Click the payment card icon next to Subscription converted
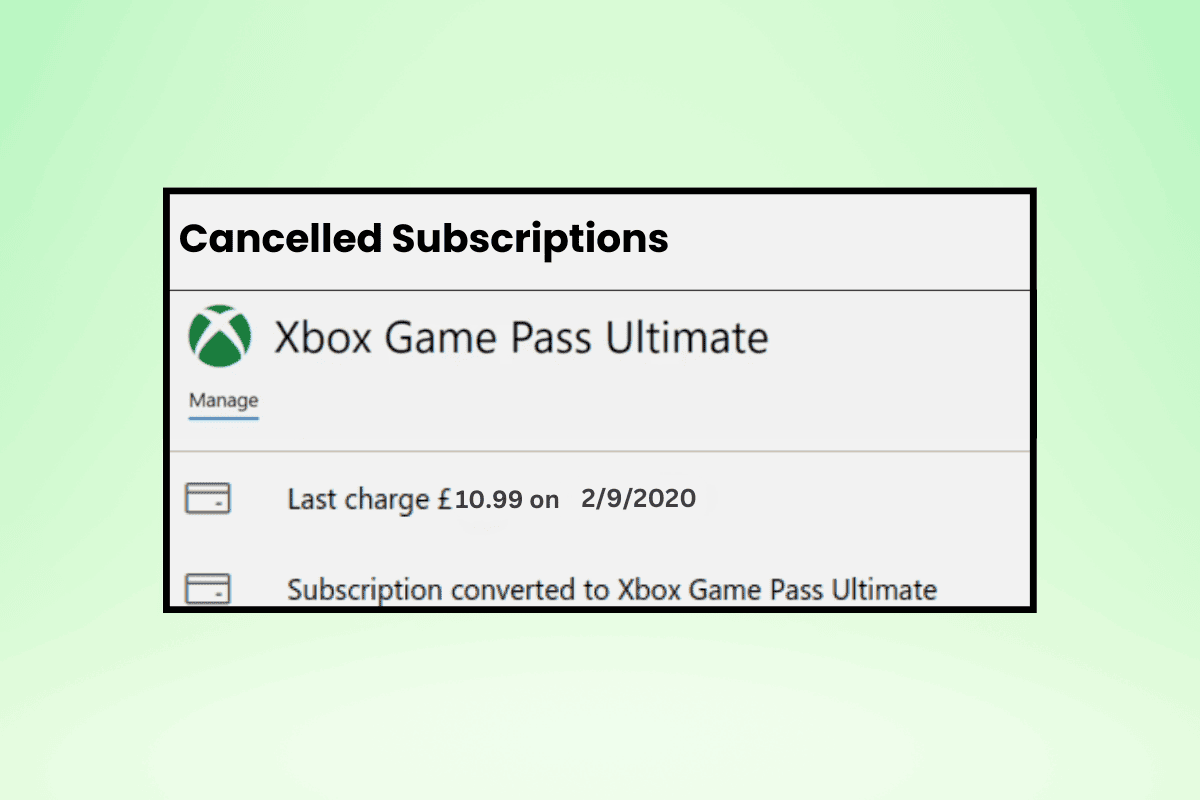This screenshot has height=800, width=1200. (x=209, y=588)
